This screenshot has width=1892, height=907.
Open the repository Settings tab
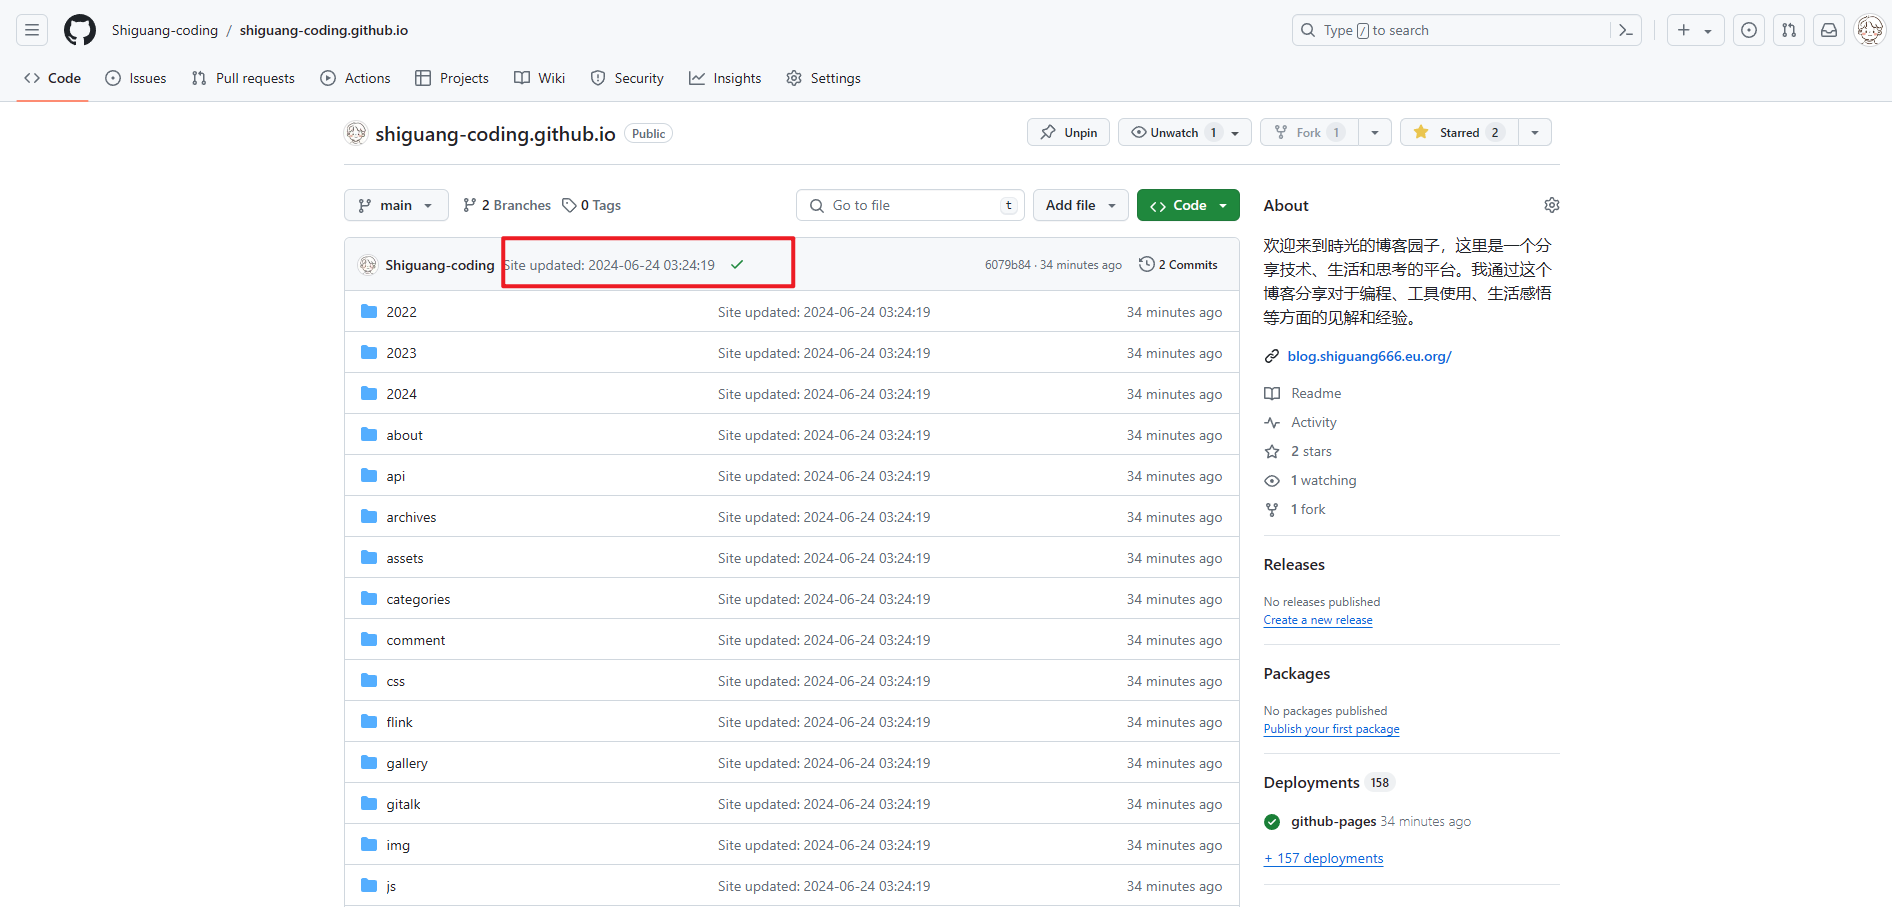point(824,78)
